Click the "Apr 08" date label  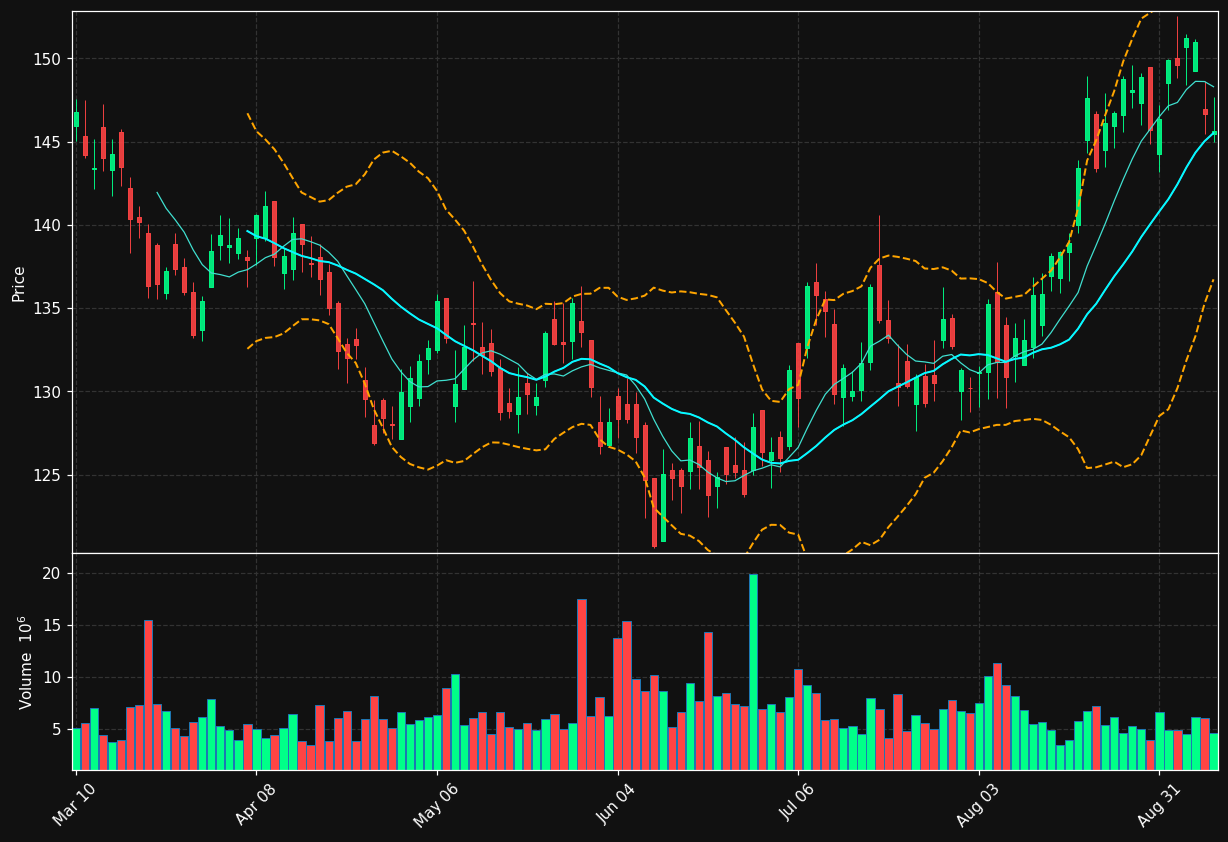tap(254, 805)
